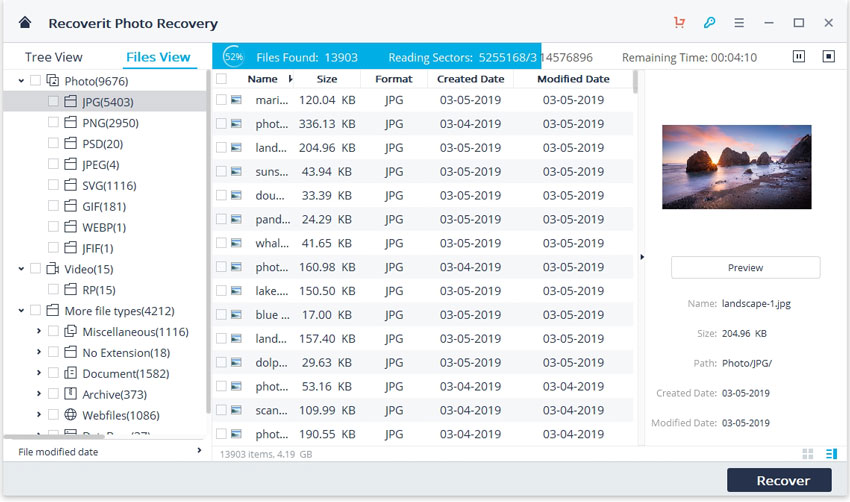850x502 pixels.
Task: Click the Preview button
Action: (x=745, y=268)
